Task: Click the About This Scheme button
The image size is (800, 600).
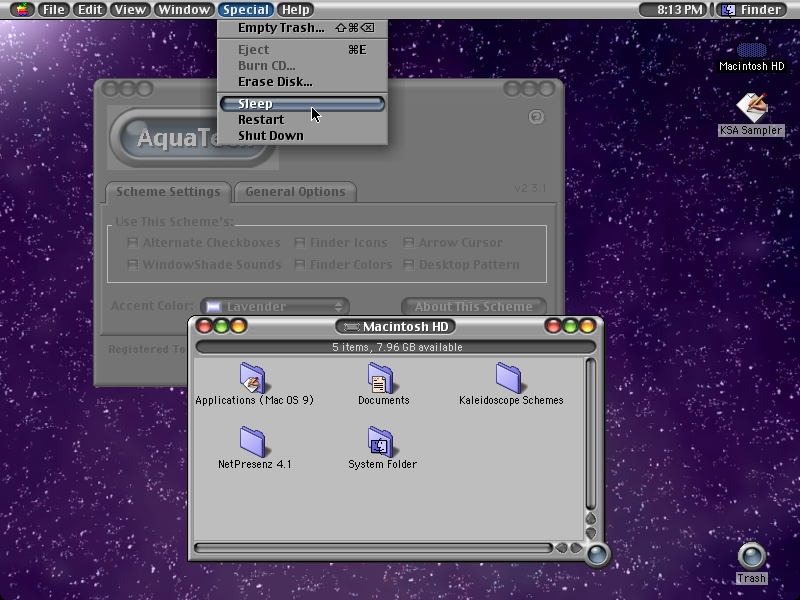Action: pos(473,306)
